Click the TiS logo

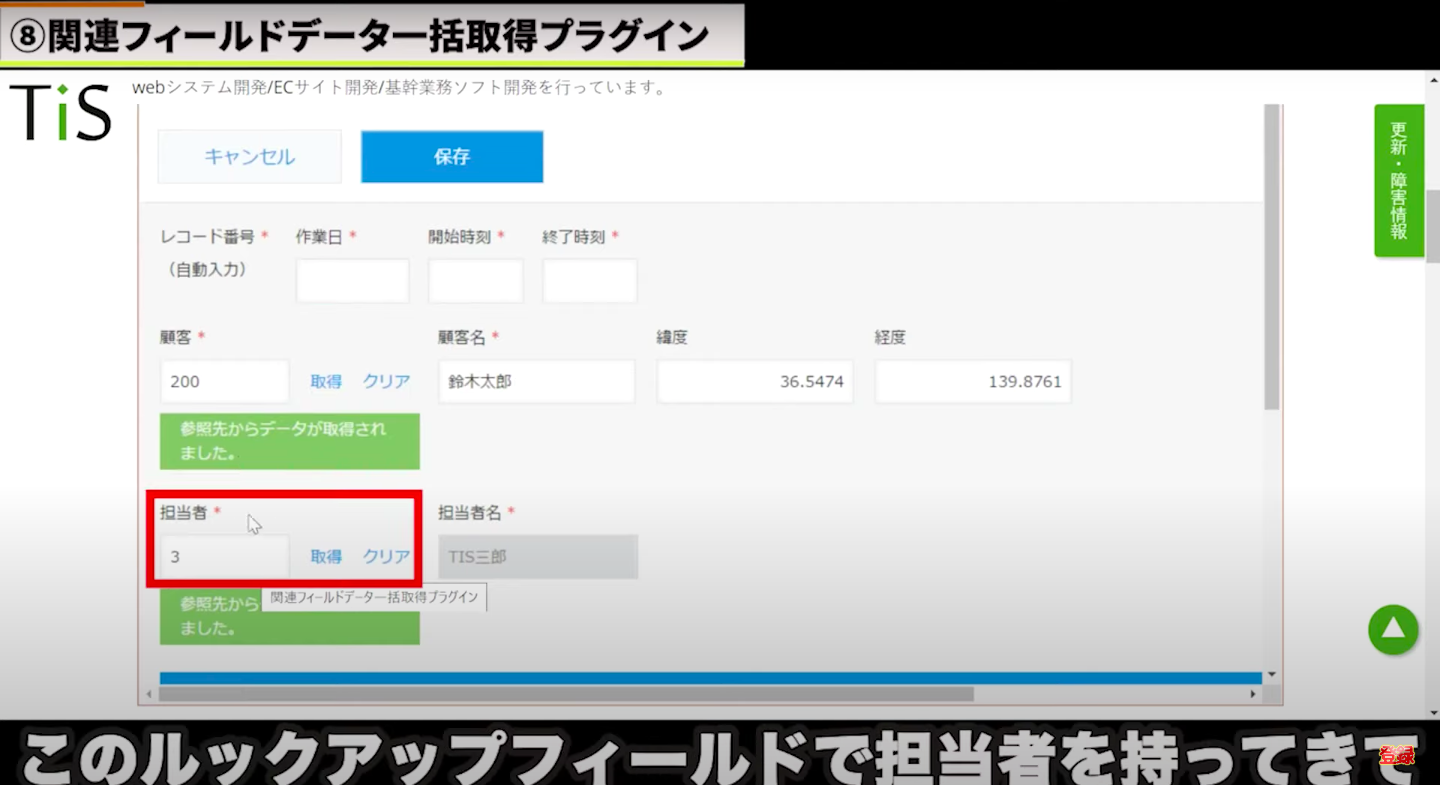(x=60, y=111)
